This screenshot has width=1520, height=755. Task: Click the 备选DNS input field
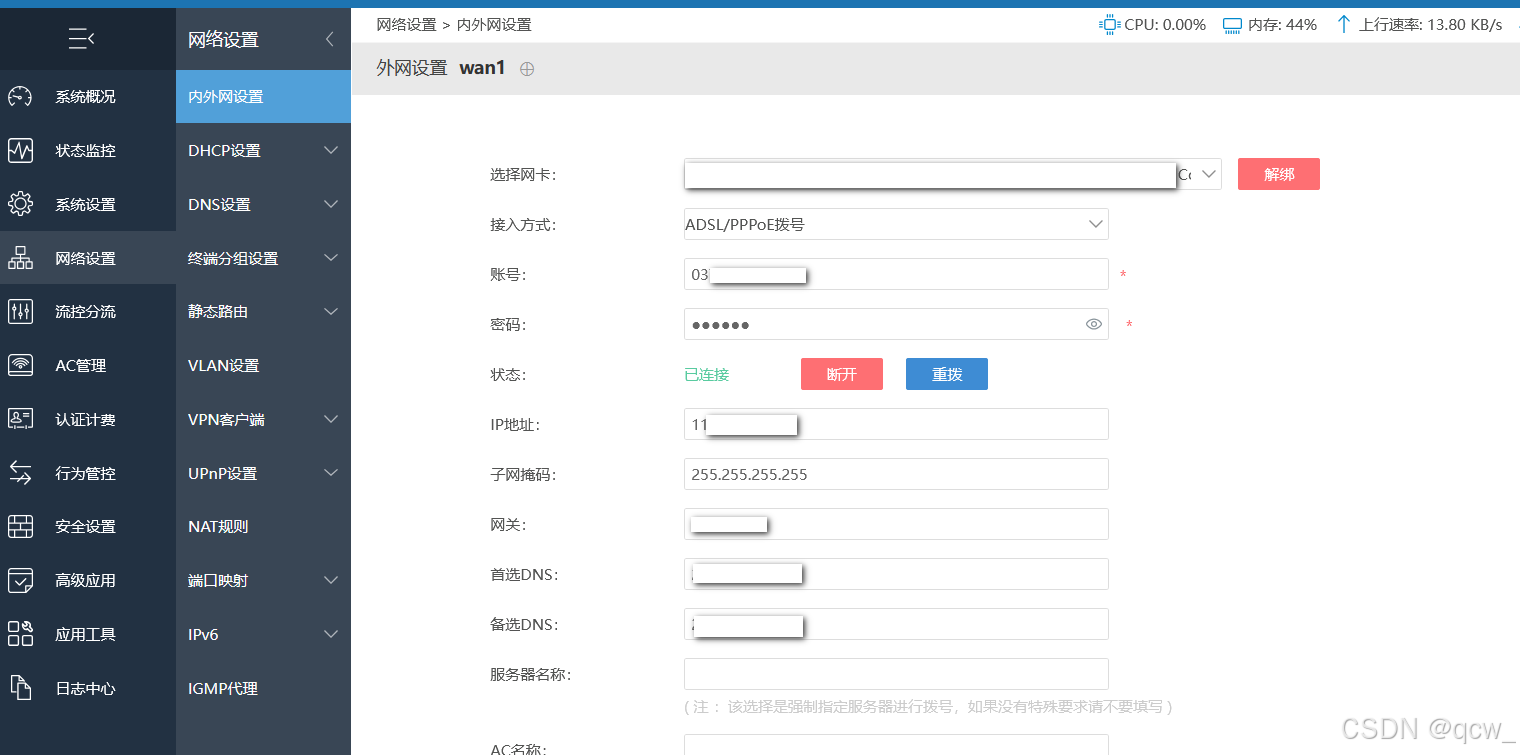[896, 624]
